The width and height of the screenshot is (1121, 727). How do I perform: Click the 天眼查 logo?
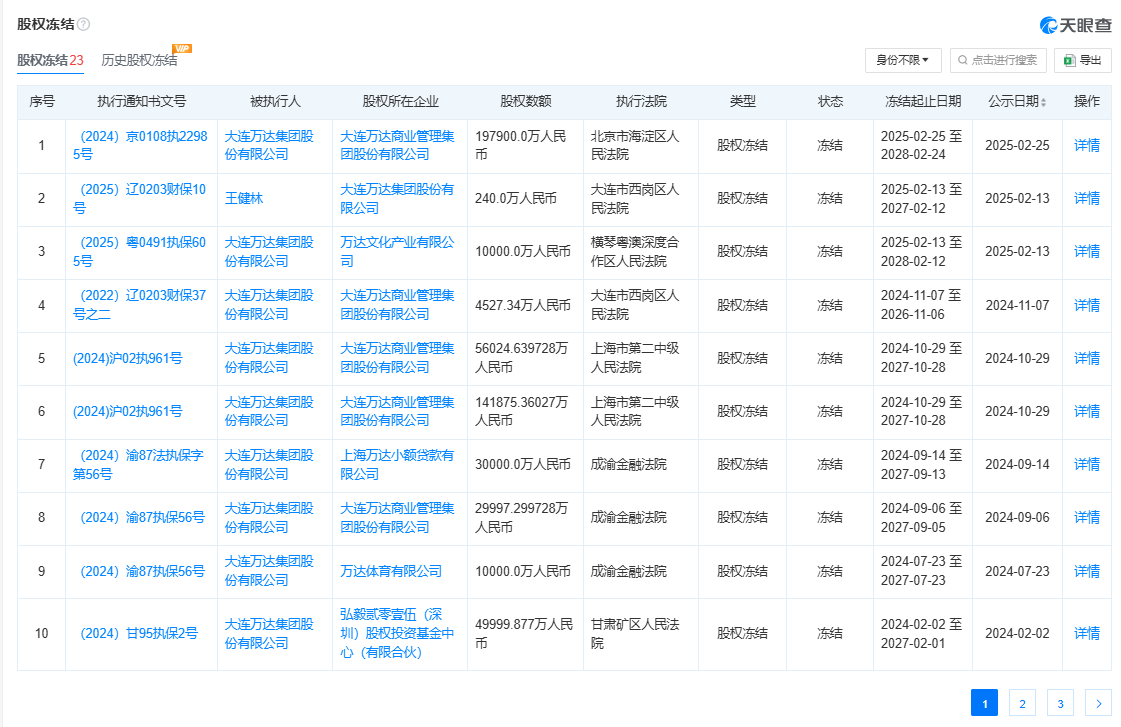point(1075,25)
